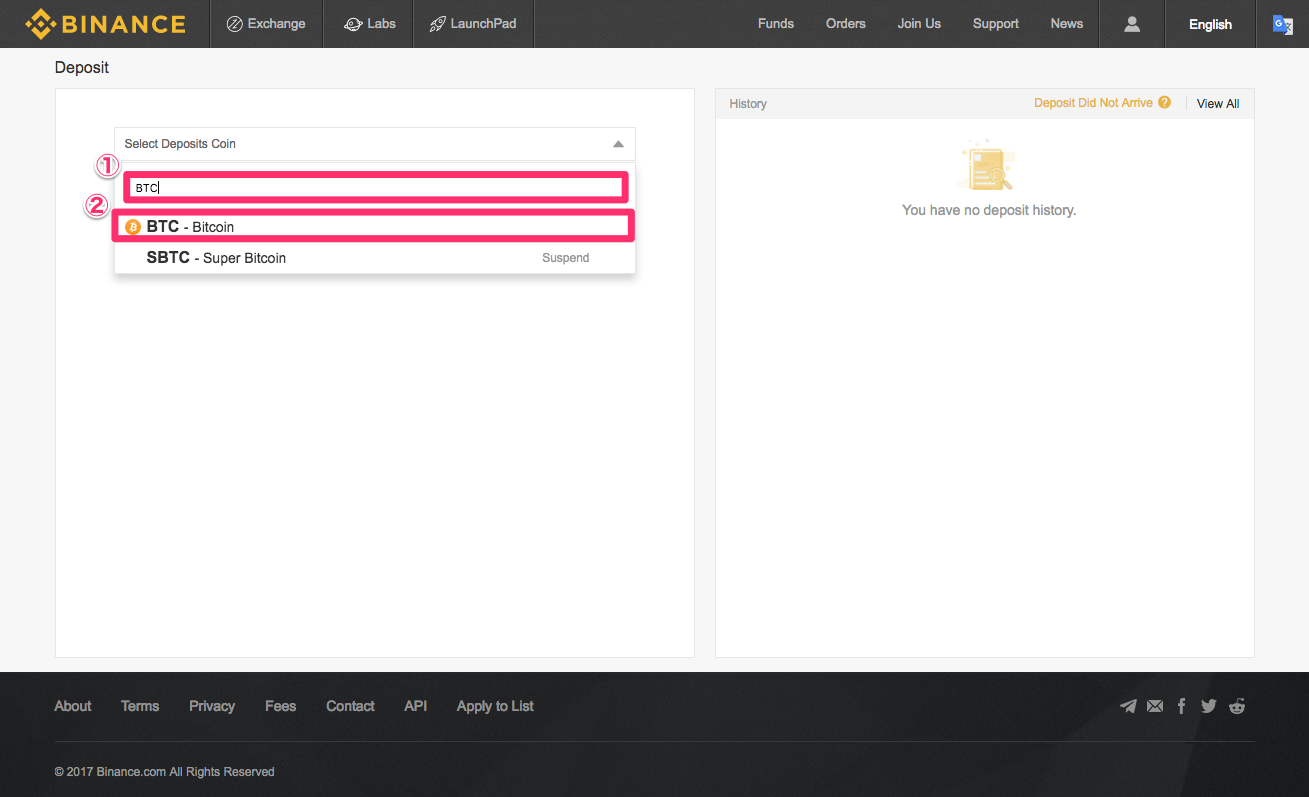The image size is (1309, 797).
Task: Click View All deposit history
Action: click(x=1218, y=104)
